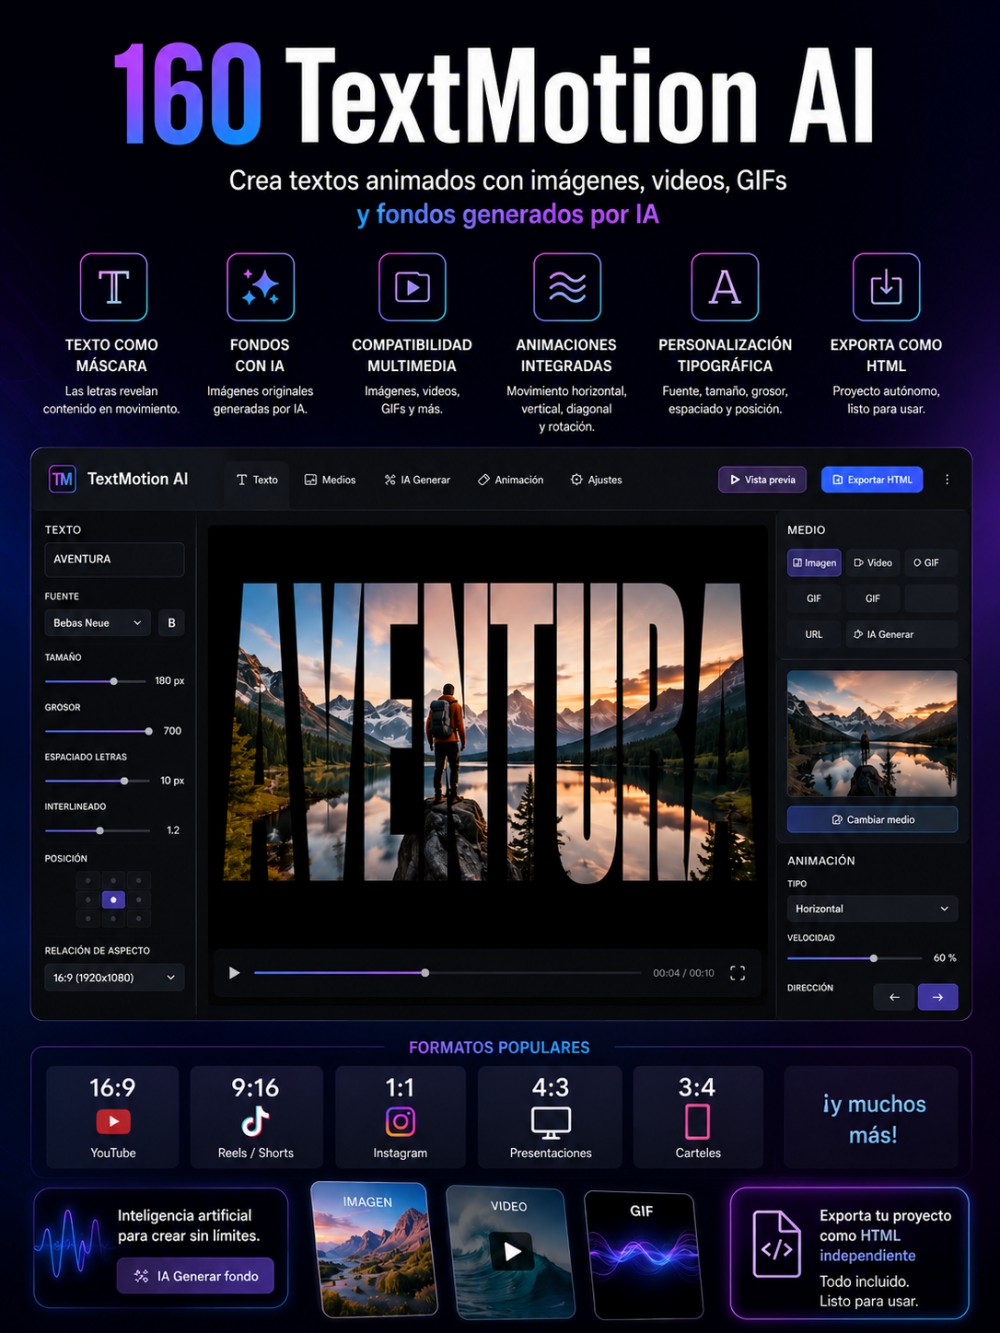The image size is (1000, 1333).
Task: Click the IA Generar fondo button
Action: (196, 1276)
